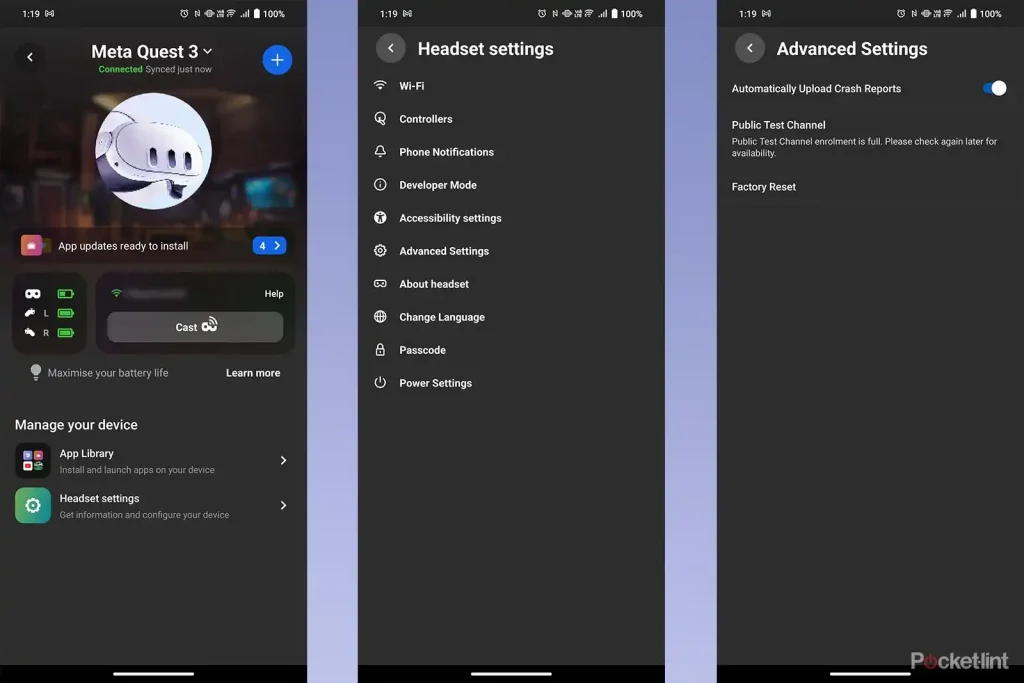
Task: Open the Help link
Action: pos(274,294)
